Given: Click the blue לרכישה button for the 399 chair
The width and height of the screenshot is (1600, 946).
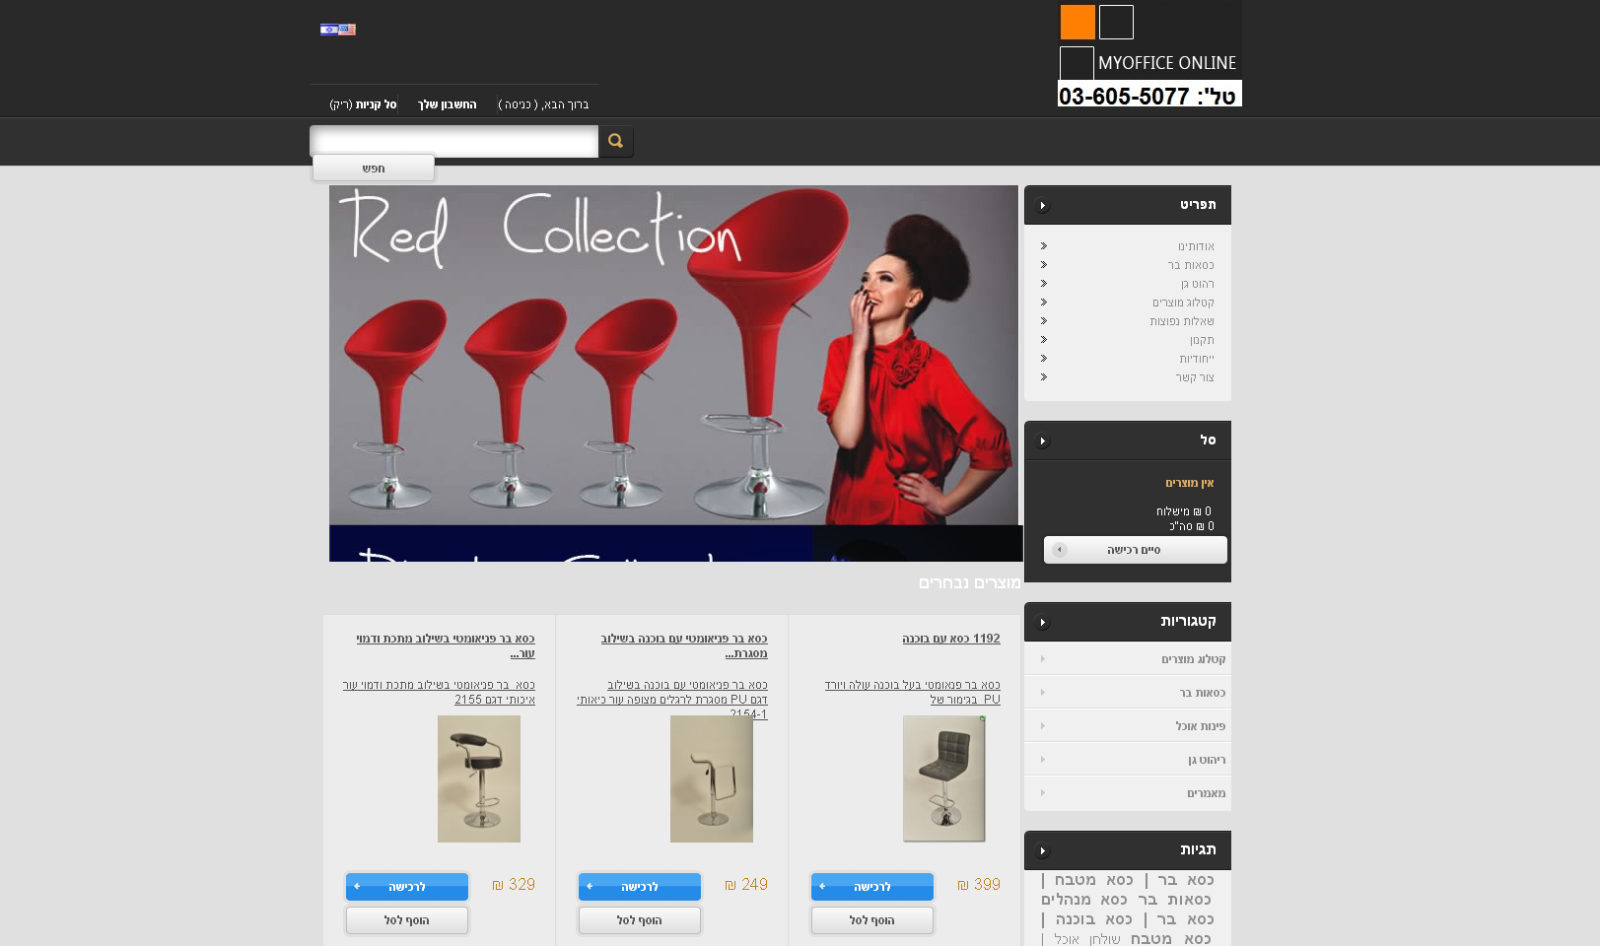Looking at the screenshot, I should click(x=872, y=887).
